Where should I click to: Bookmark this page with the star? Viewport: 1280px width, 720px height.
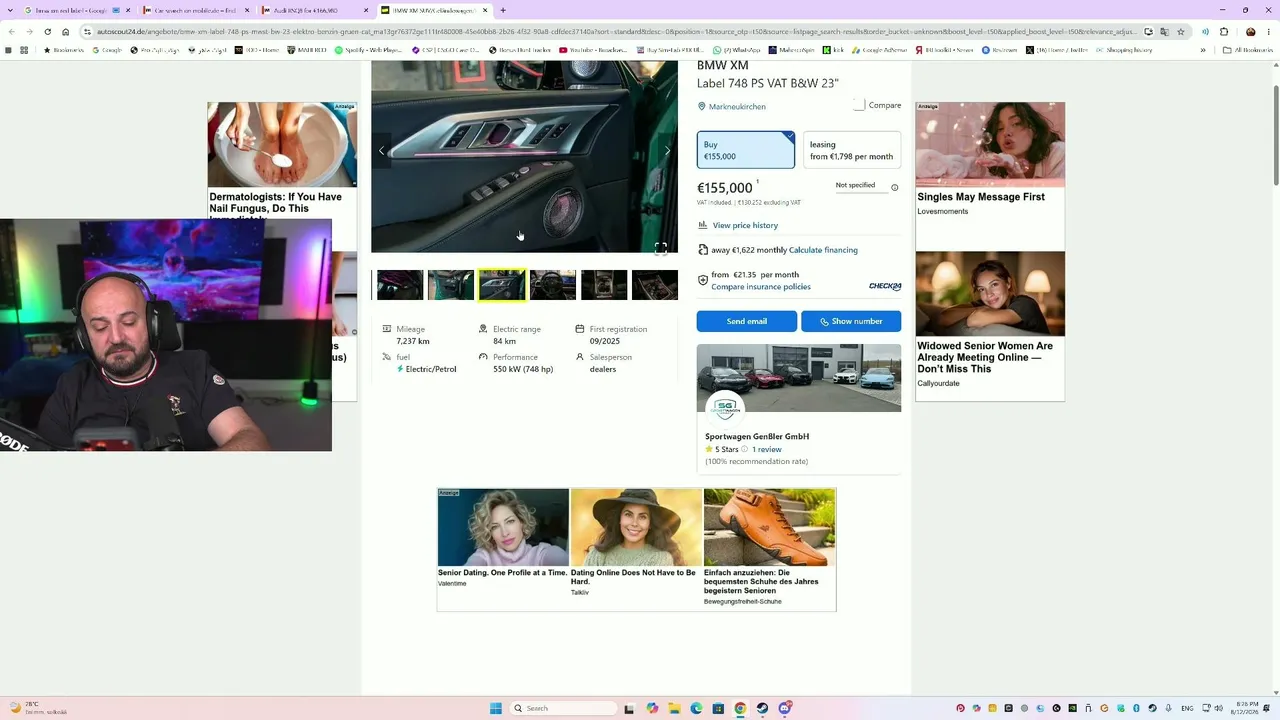click(x=1181, y=32)
